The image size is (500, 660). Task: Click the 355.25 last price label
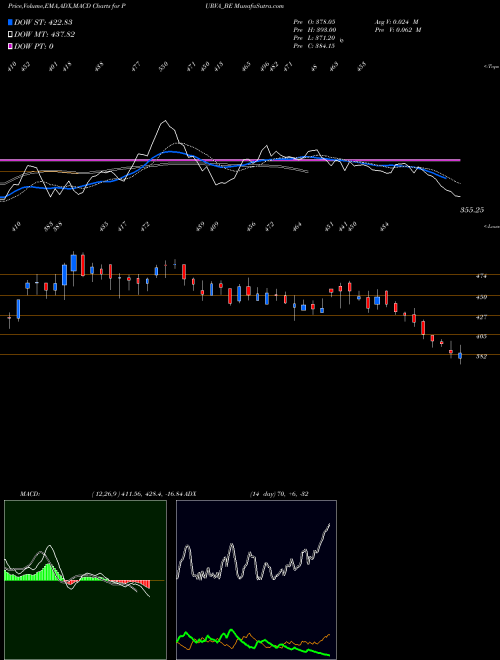472,210
